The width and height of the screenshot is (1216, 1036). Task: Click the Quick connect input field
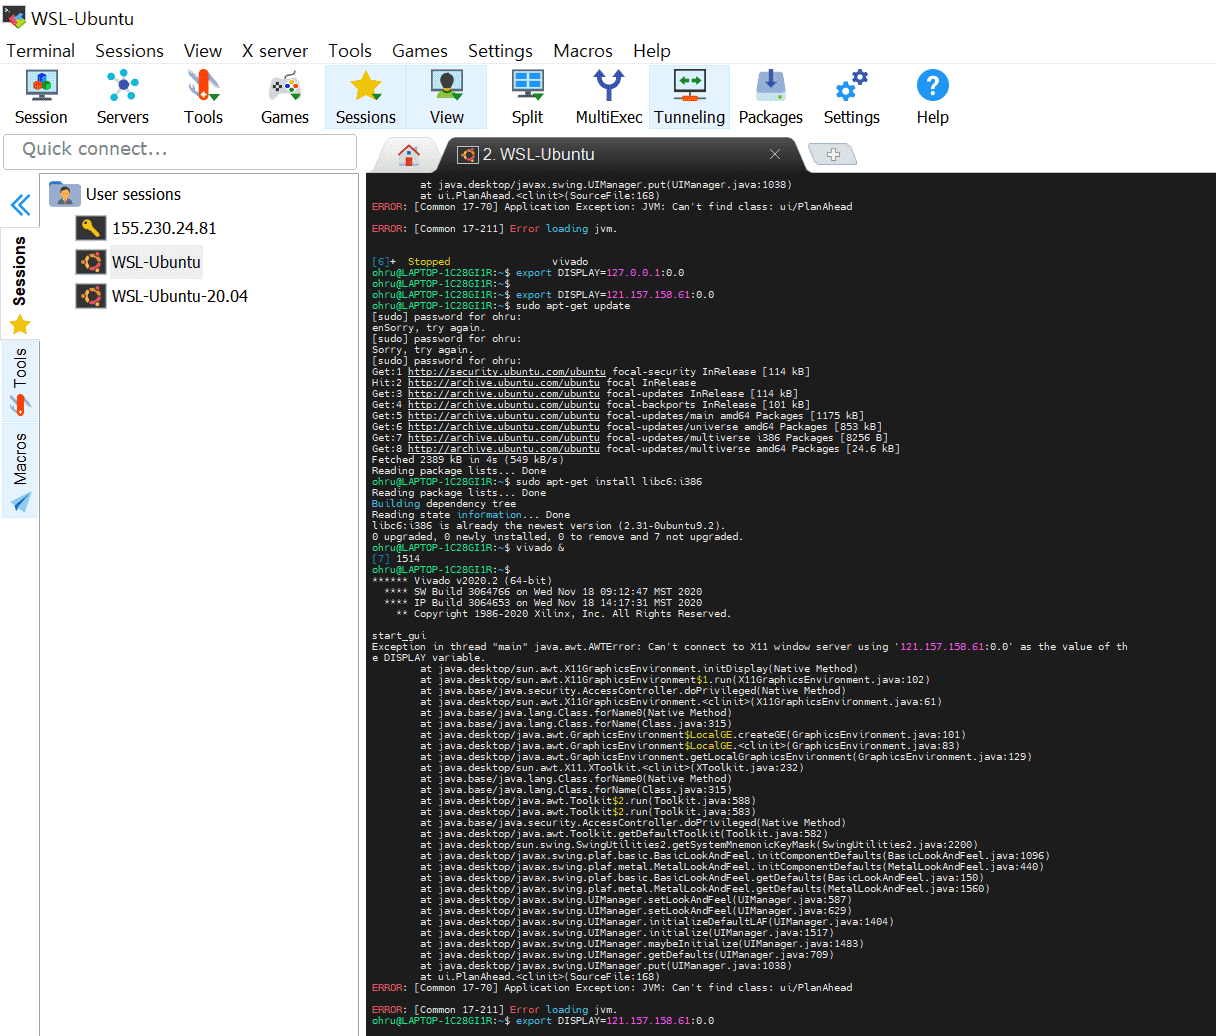tap(180, 150)
